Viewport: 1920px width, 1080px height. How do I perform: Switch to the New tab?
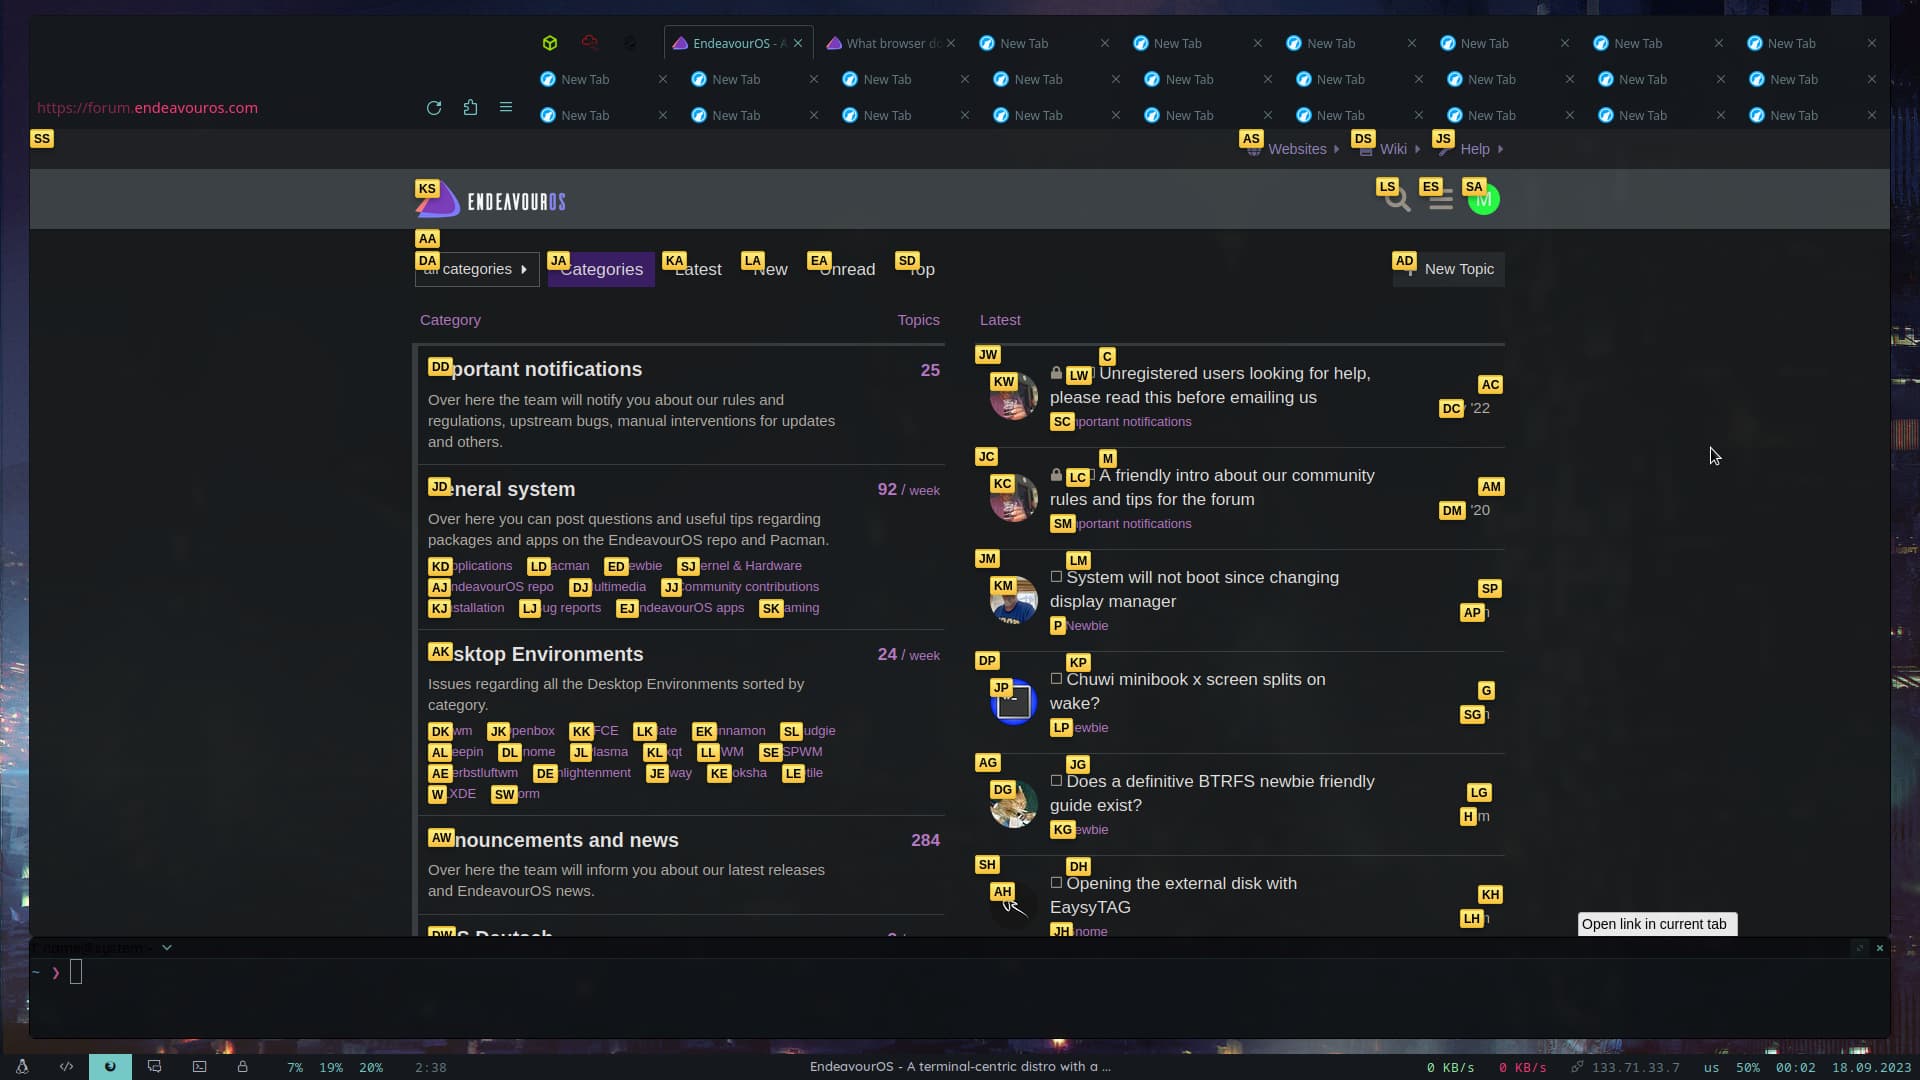[770, 269]
